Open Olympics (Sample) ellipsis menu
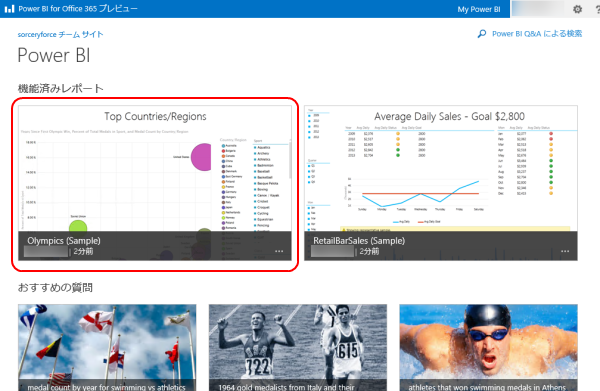 (279, 251)
